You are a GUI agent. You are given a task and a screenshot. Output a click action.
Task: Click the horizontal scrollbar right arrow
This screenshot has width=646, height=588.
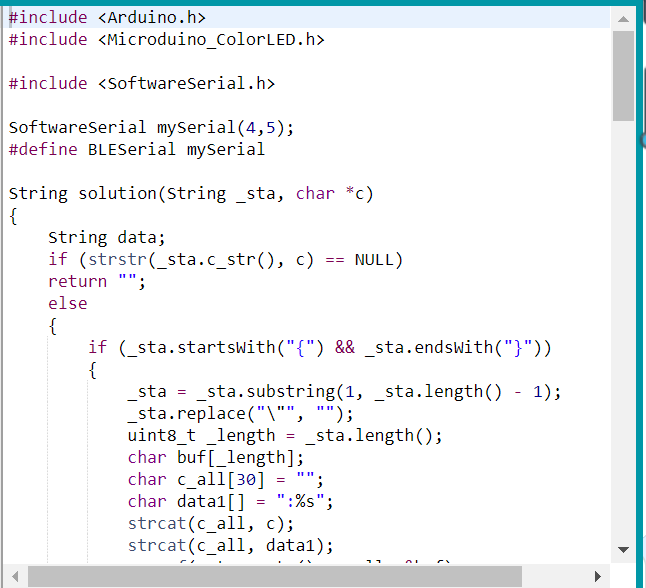599,577
